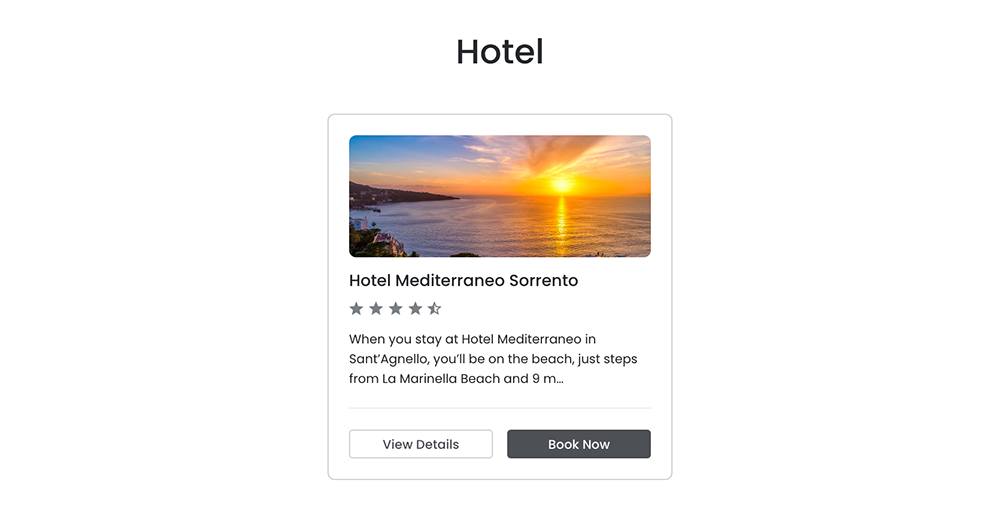Viewport: 1000px width, 517px height.
Task: Click the coastal cliffs in the photo
Action: 390,193
